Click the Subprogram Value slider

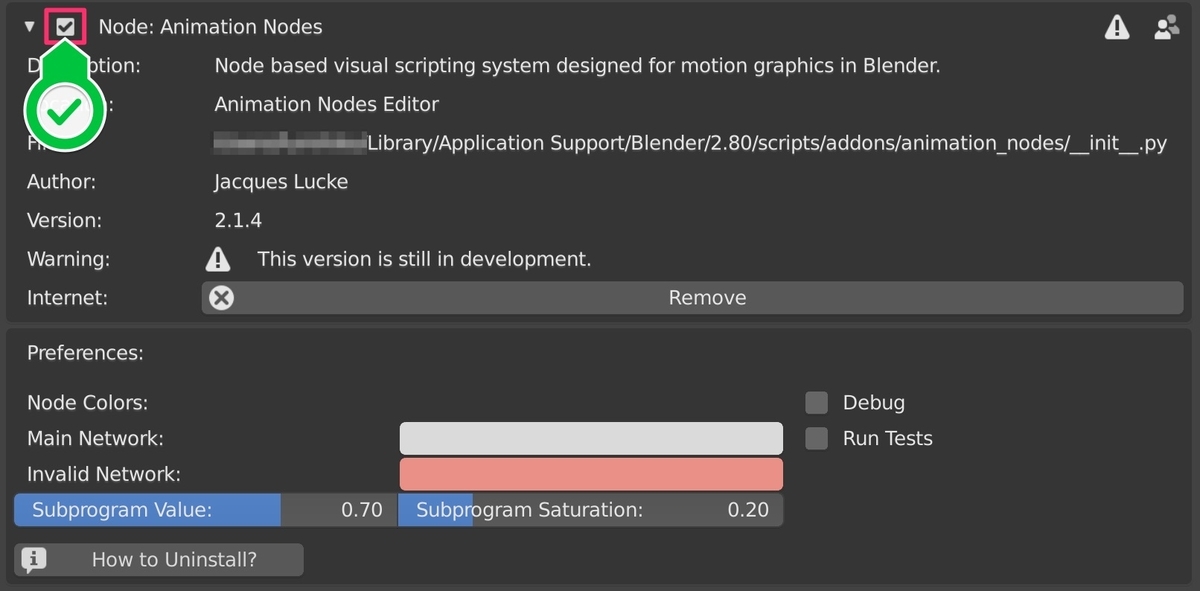[205, 510]
